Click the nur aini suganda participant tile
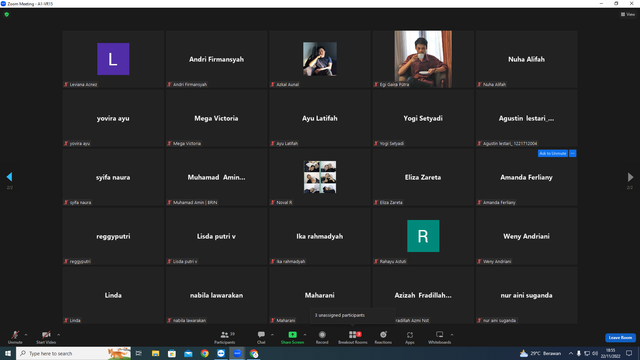640x360 pixels. (526, 295)
